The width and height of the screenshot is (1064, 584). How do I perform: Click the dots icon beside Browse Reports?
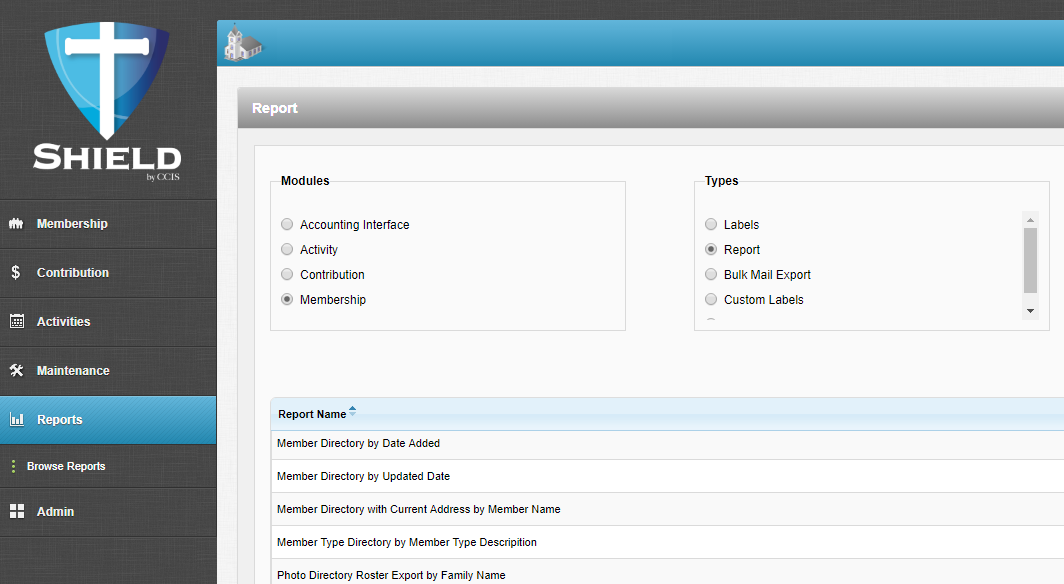[x=13, y=466]
